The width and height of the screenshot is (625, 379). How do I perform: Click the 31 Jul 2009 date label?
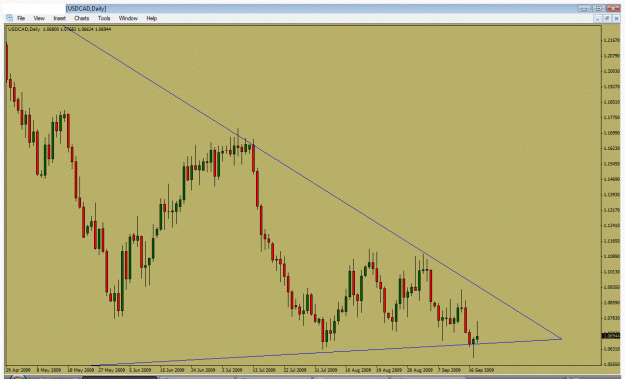[326, 370]
